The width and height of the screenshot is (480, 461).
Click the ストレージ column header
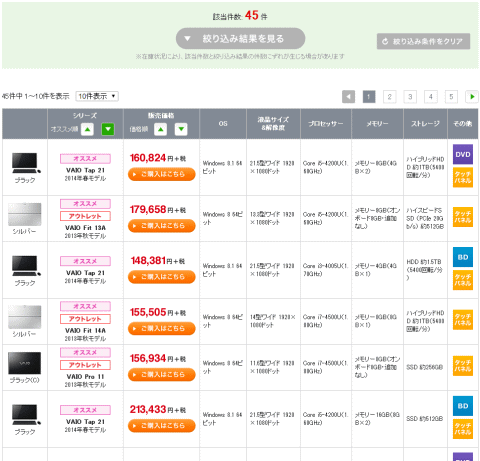[x=425, y=124]
